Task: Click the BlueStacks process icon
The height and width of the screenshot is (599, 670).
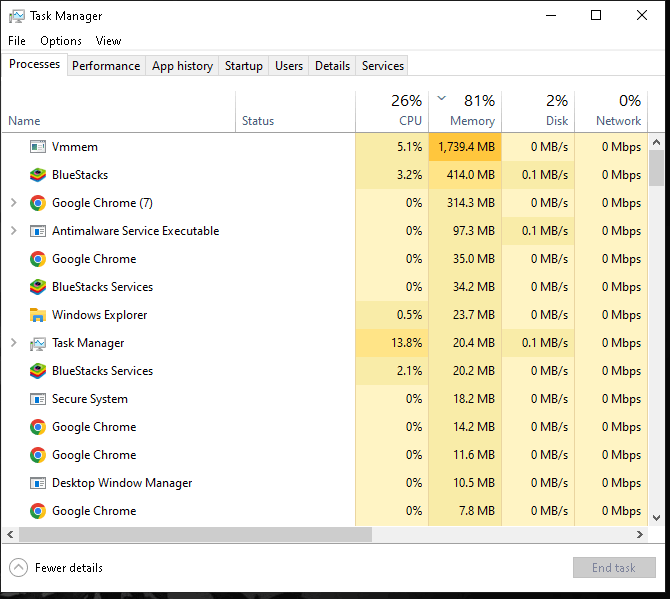Action: (x=38, y=175)
